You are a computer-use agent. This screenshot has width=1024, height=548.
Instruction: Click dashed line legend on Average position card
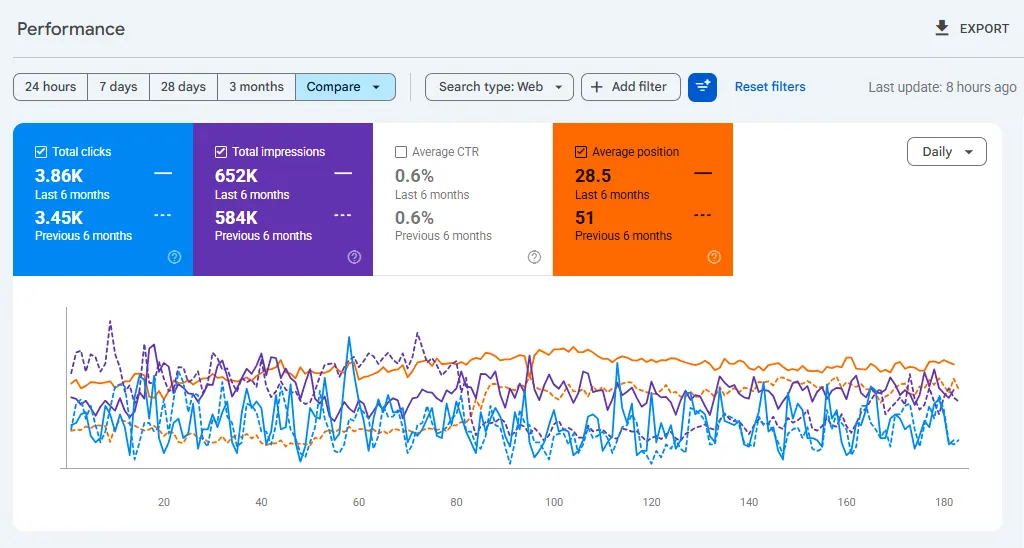click(703, 216)
